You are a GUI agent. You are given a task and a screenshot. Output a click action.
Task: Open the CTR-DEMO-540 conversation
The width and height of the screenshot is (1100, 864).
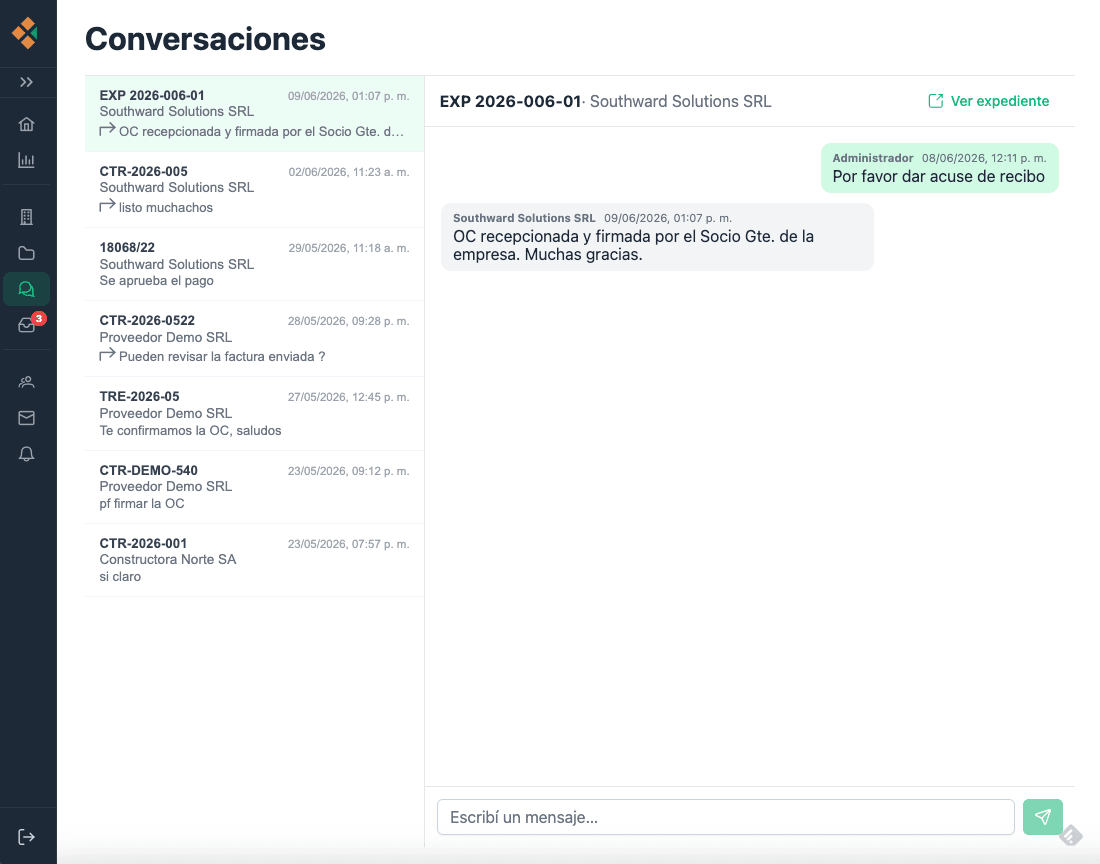coord(254,487)
